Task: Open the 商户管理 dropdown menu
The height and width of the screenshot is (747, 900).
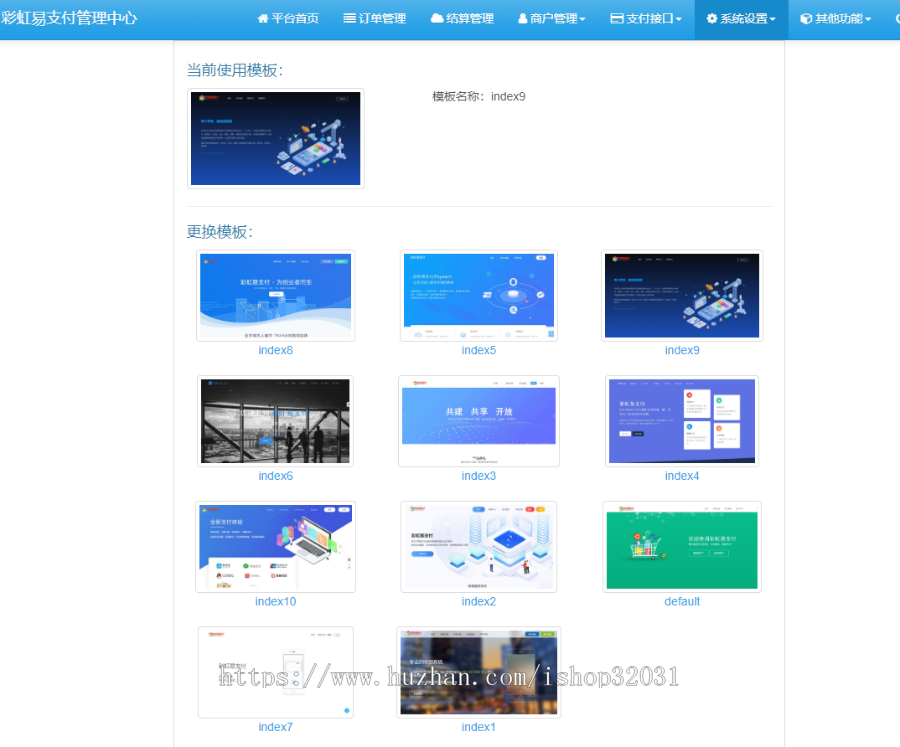Action: pyautogui.click(x=551, y=18)
